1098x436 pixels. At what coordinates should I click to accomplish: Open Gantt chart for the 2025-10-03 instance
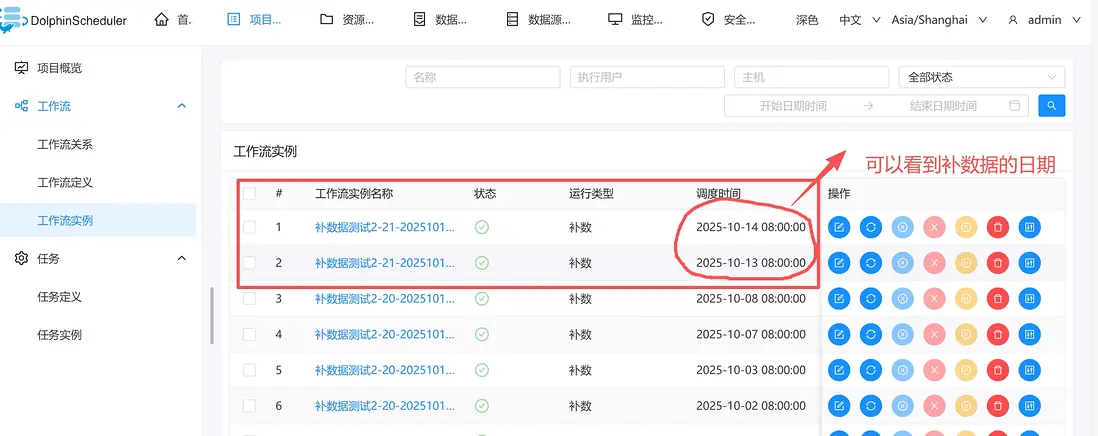[1029, 370]
